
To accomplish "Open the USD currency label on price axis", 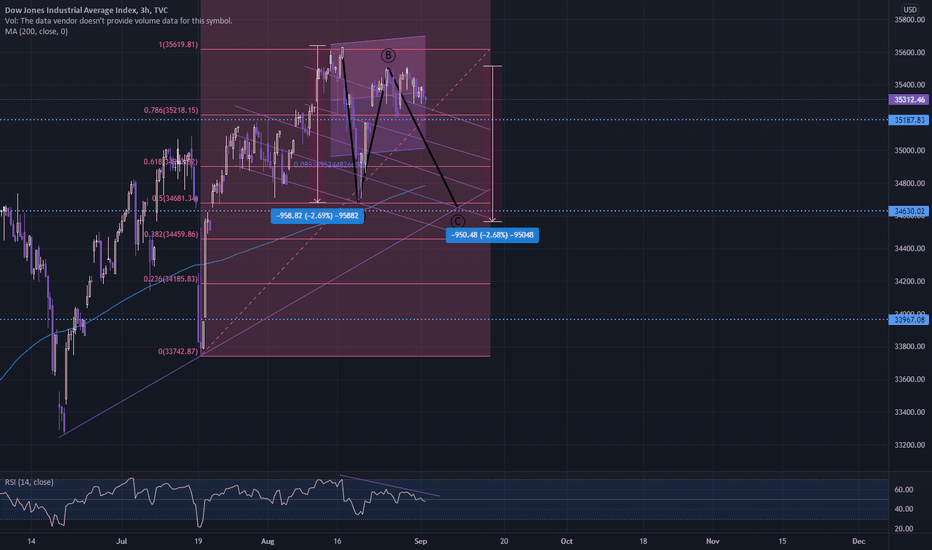I will 910,10.
